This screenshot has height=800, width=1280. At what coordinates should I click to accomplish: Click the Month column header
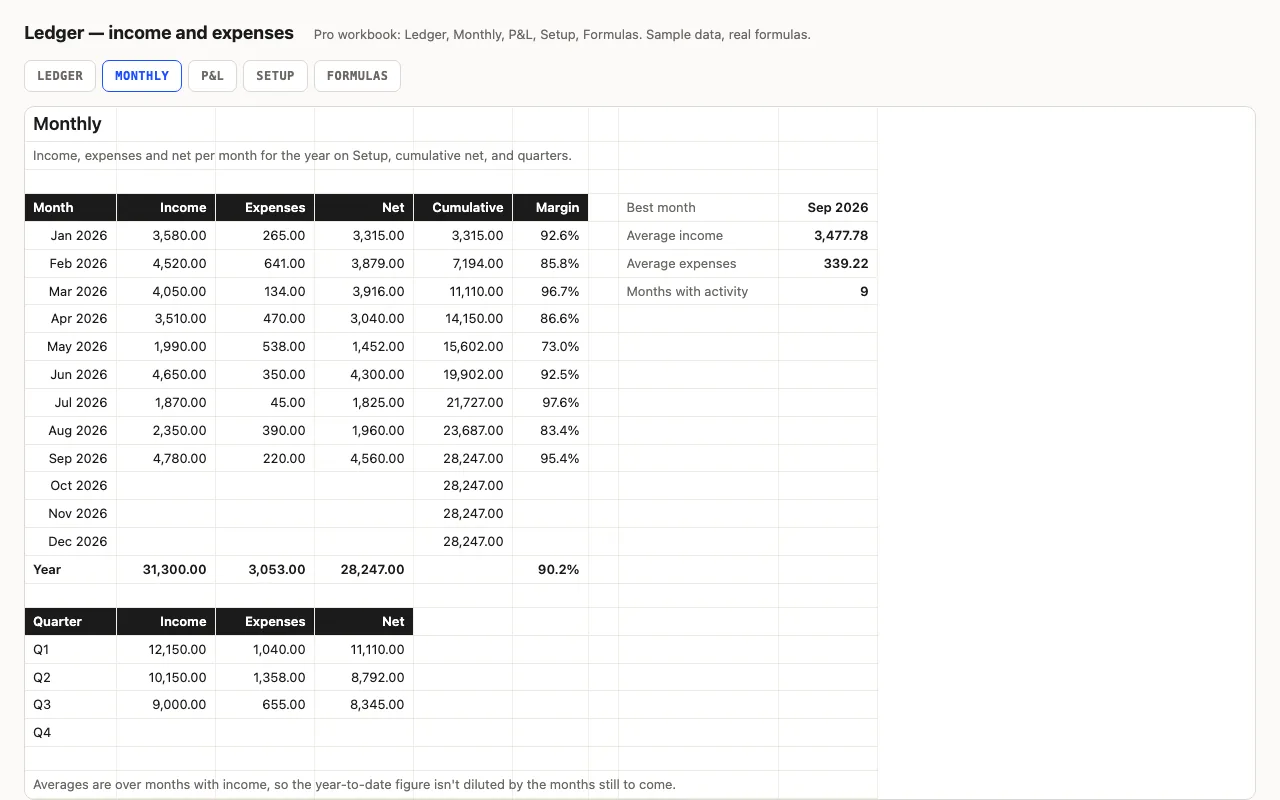click(x=71, y=207)
